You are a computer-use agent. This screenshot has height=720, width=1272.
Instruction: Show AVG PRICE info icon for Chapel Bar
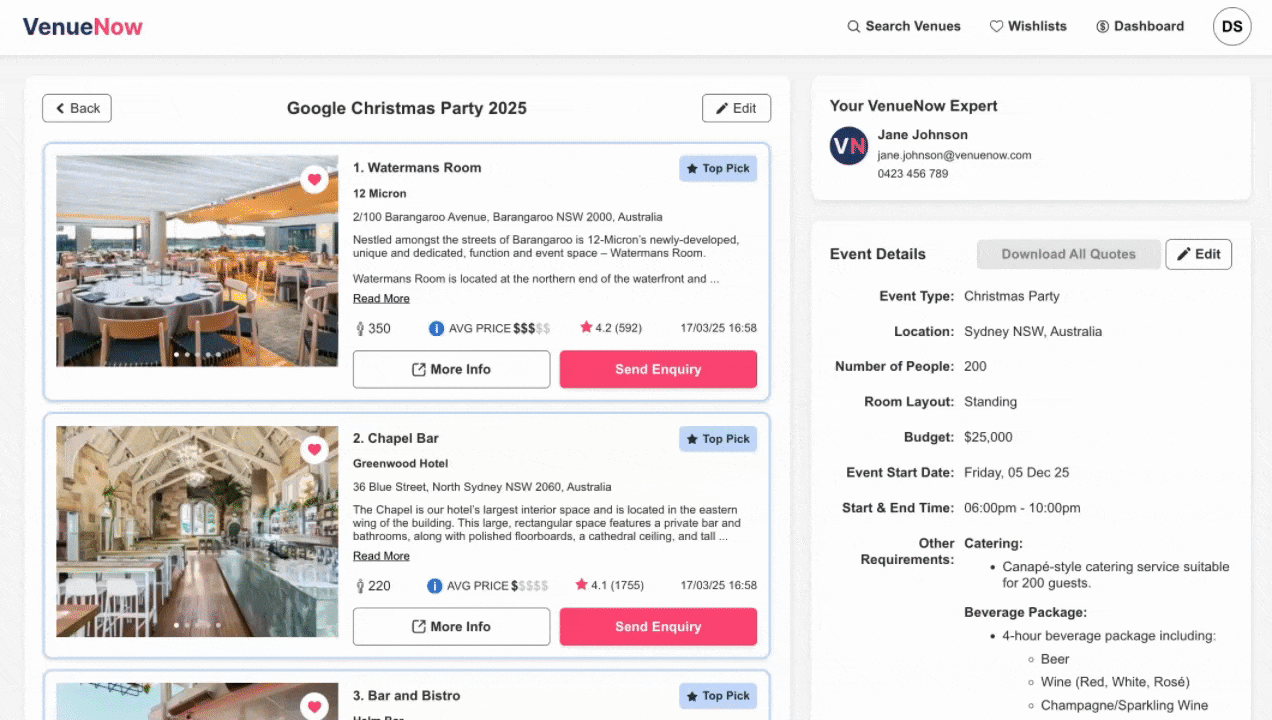pyautogui.click(x=435, y=586)
